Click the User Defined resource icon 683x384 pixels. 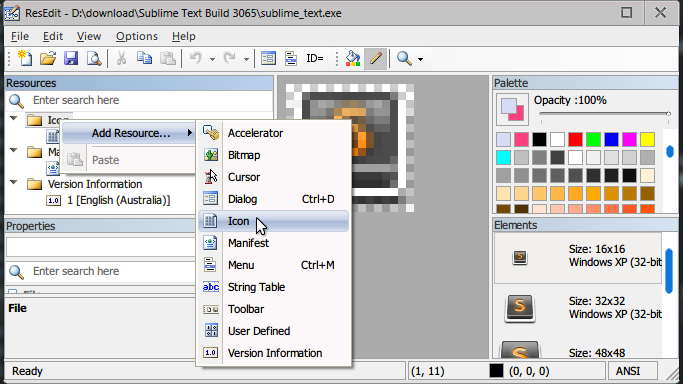pos(211,331)
